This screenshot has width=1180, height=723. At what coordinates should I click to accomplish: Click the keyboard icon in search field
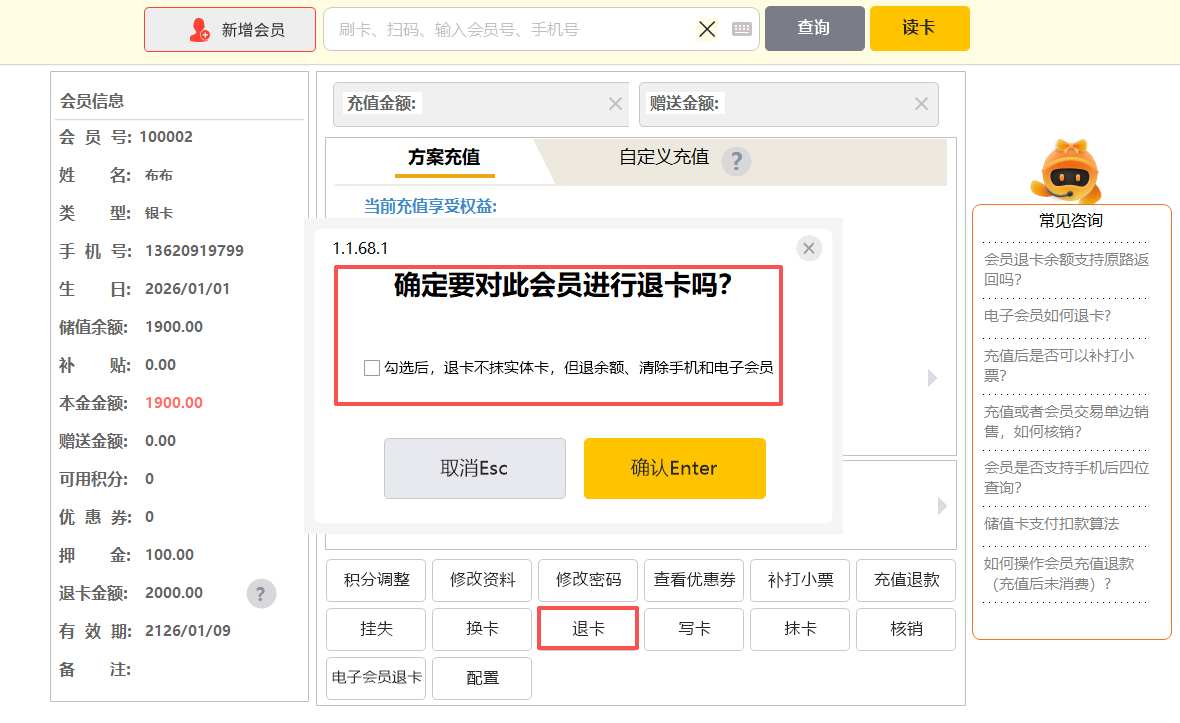pyautogui.click(x=741, y=29)
